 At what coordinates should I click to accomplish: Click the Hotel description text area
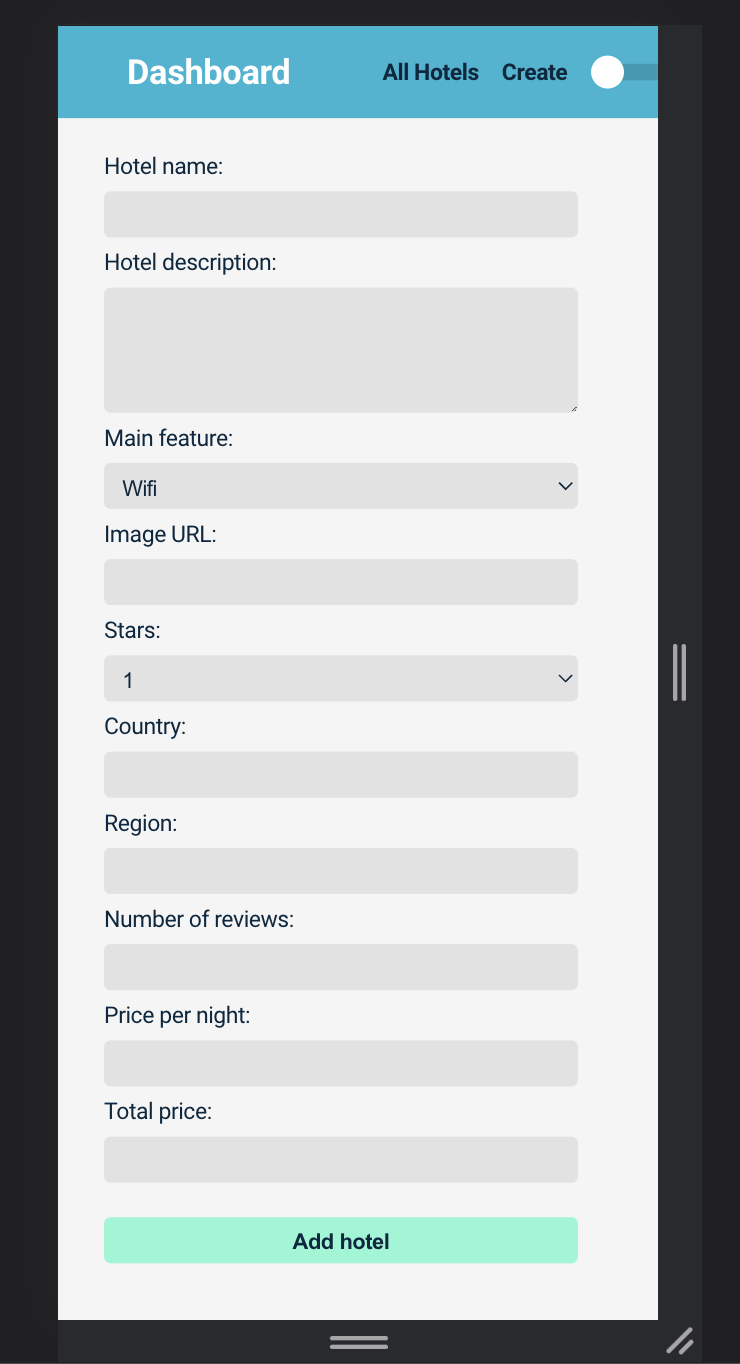point(340,349)
